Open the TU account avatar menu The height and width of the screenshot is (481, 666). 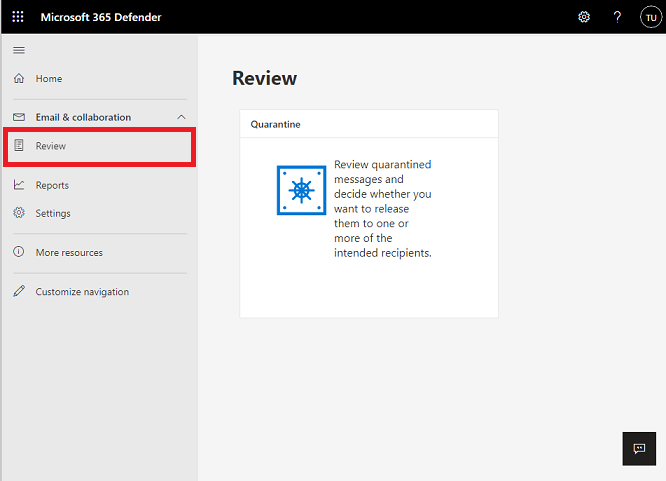pyautogui.click(x=651, y=17)
